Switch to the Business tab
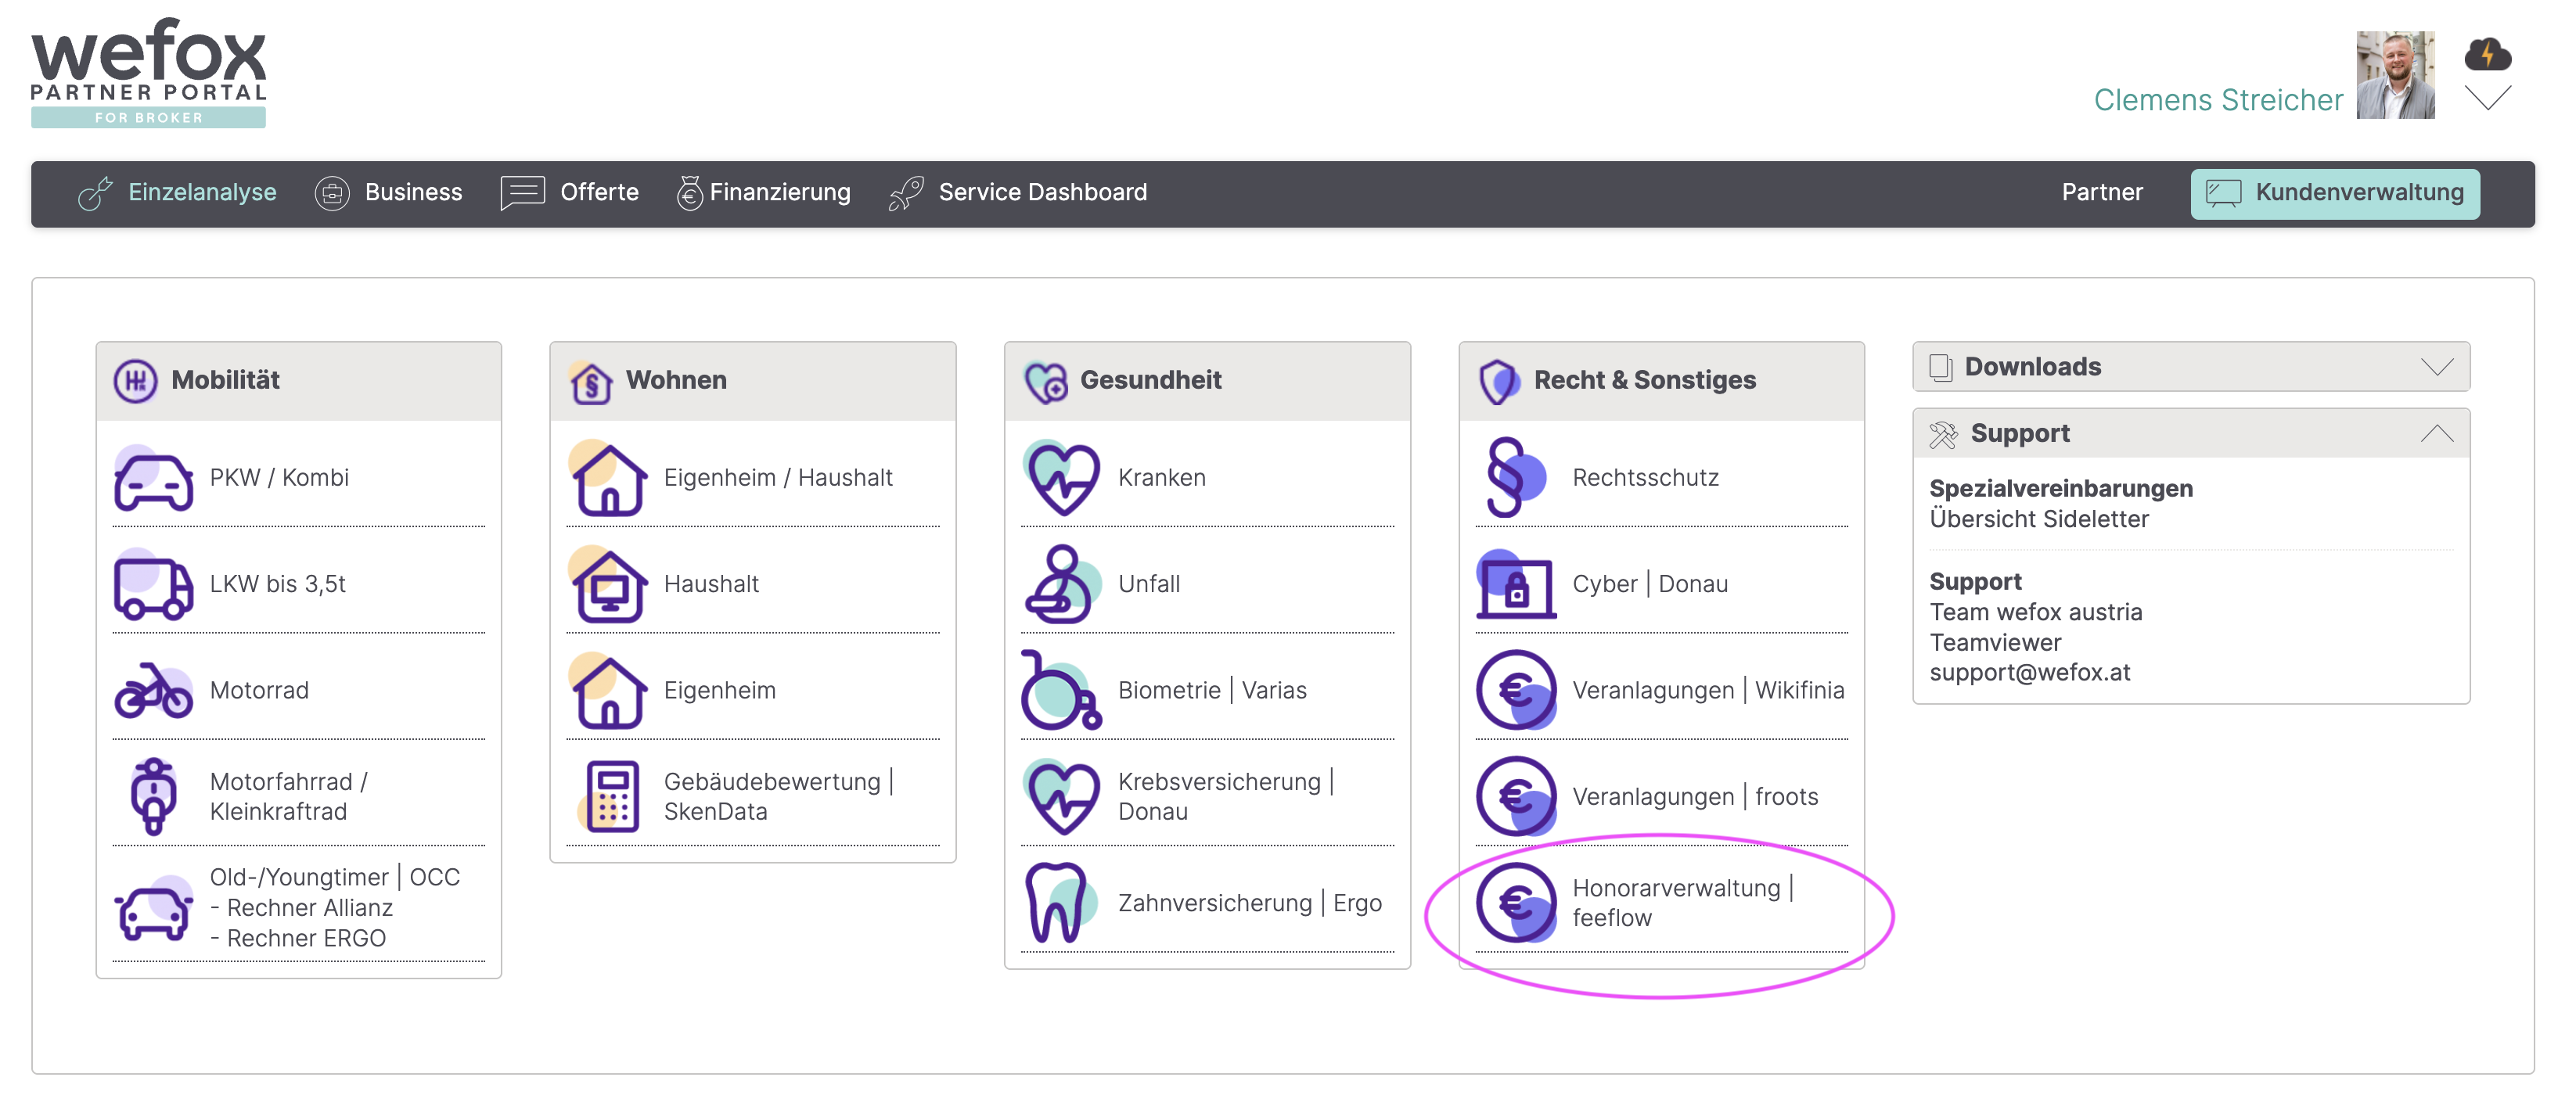The height and width of the screenshot is (1106, 2576). click(388, 192)
